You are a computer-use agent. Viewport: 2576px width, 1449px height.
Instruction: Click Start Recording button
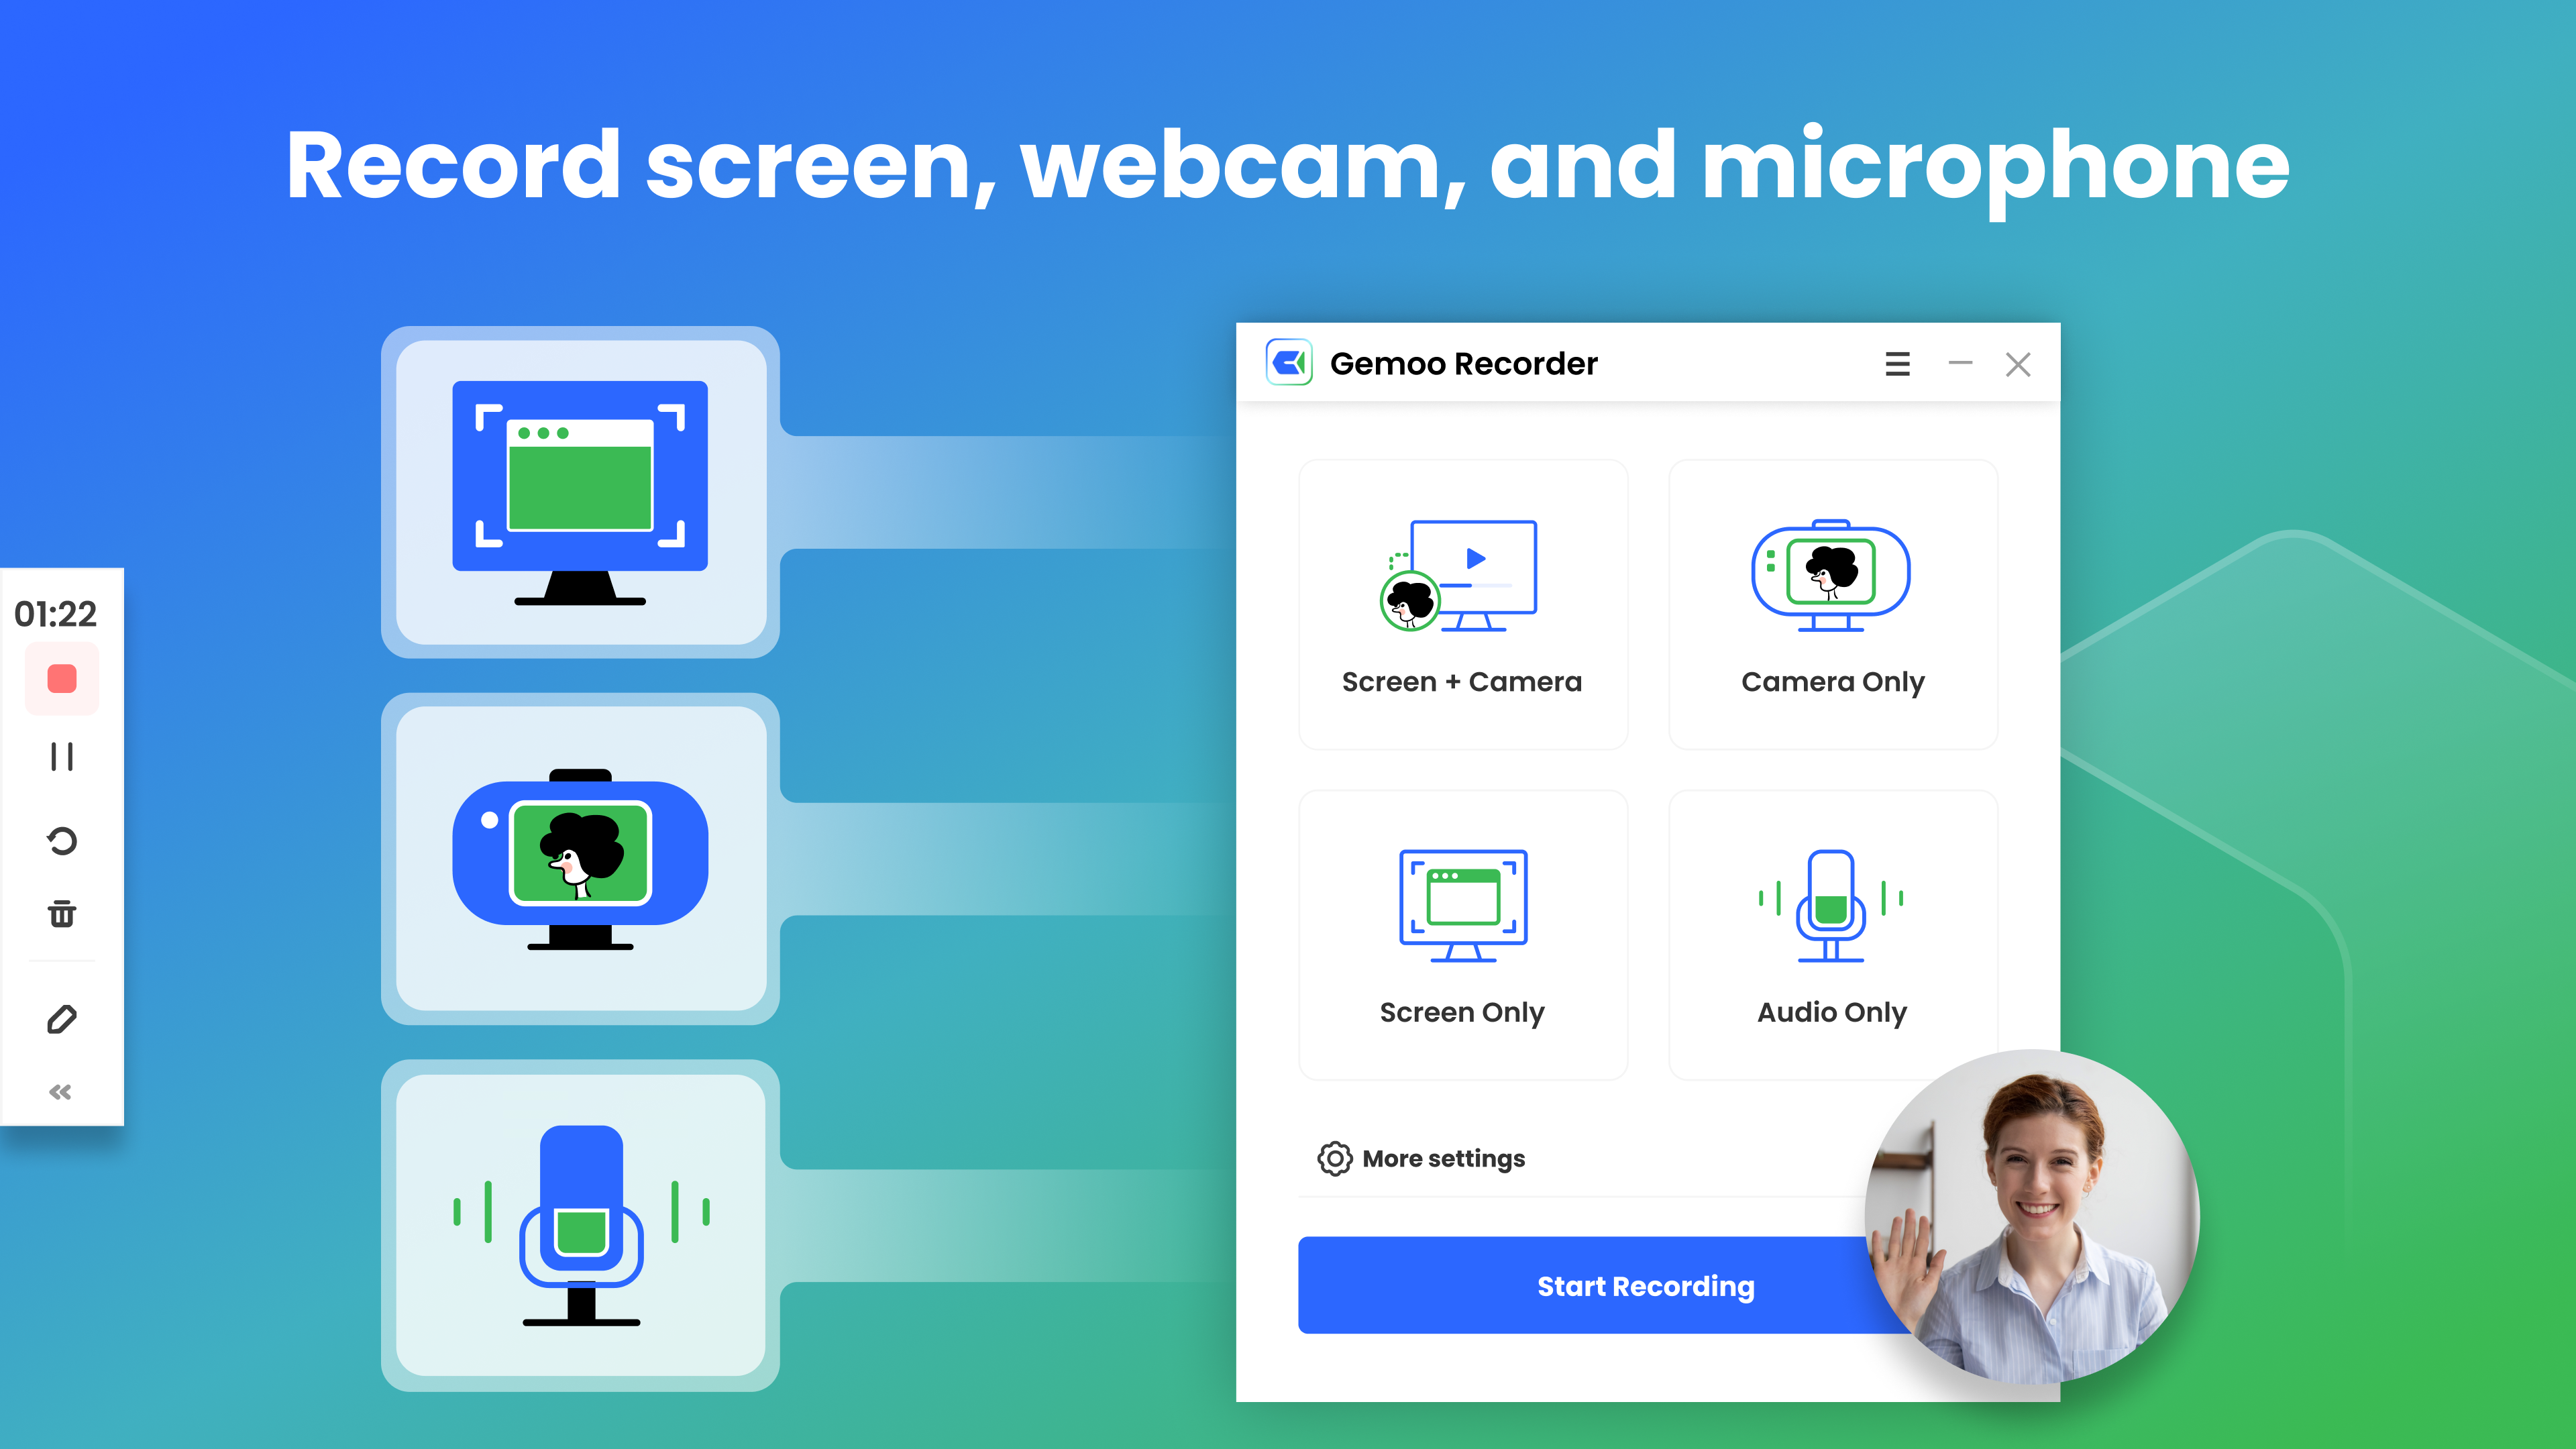click(x=1646, y=1286)
